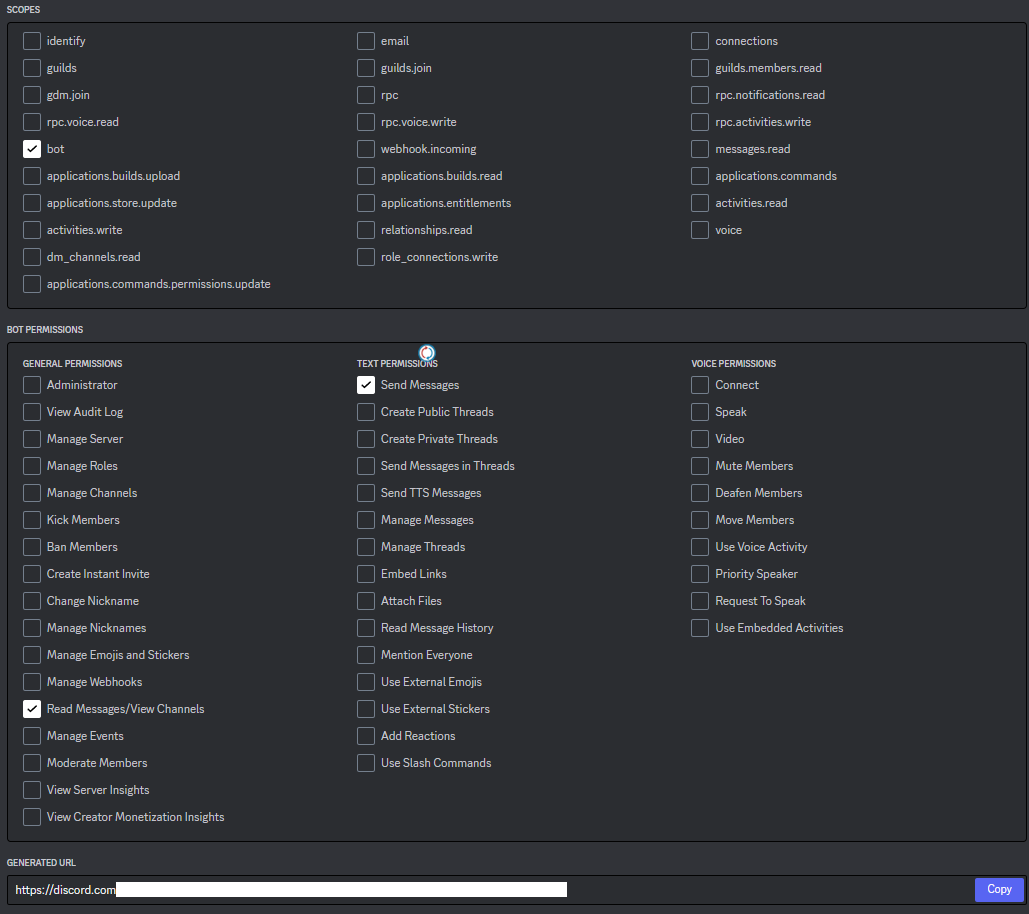This screenshot has height=914, width=1029.
Task: Enable Mute Members permission
Action: (700, 465)
